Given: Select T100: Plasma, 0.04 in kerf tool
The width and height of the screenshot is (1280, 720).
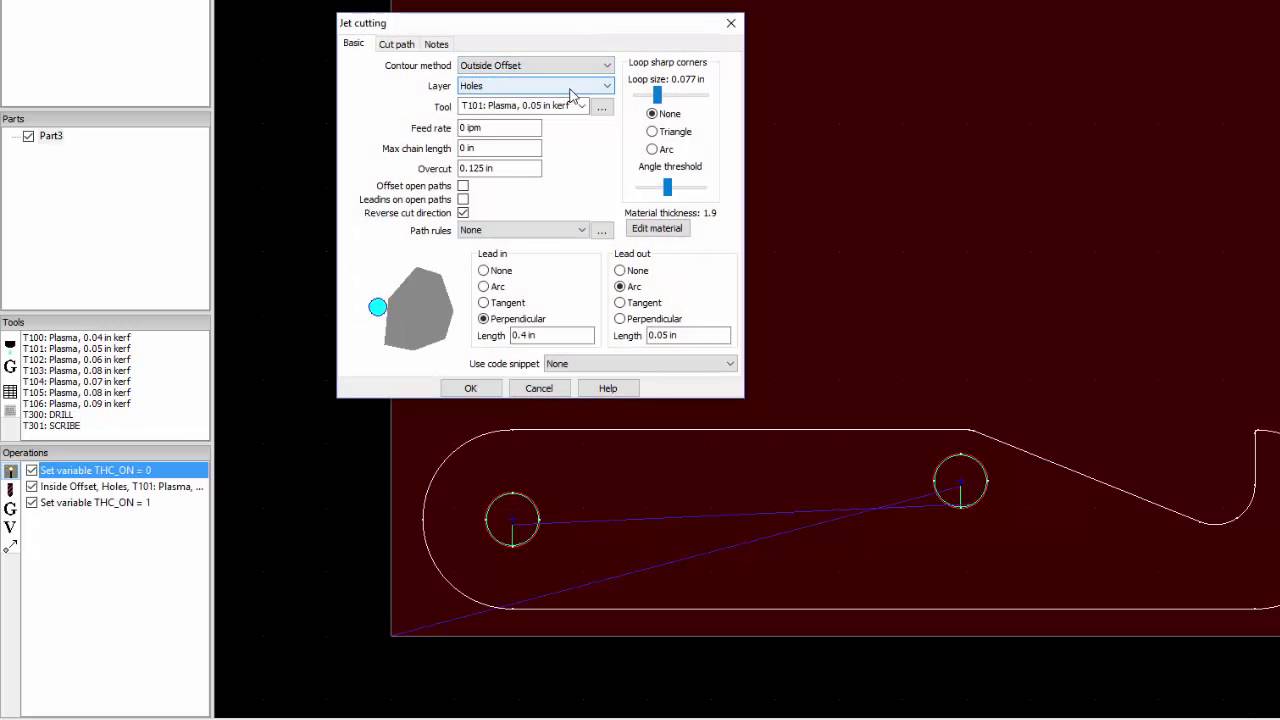Looking at the screenshot, I should [x=77, y=338].
